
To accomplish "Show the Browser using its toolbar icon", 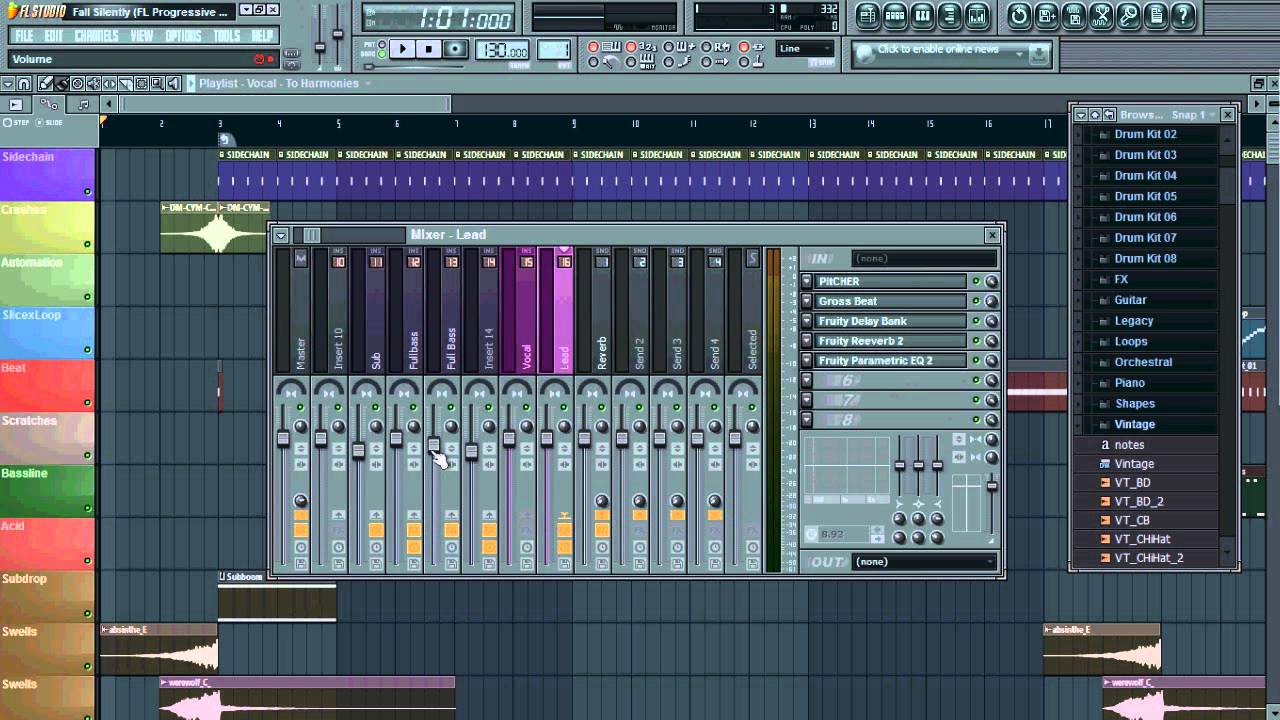I will click(950, 15).
